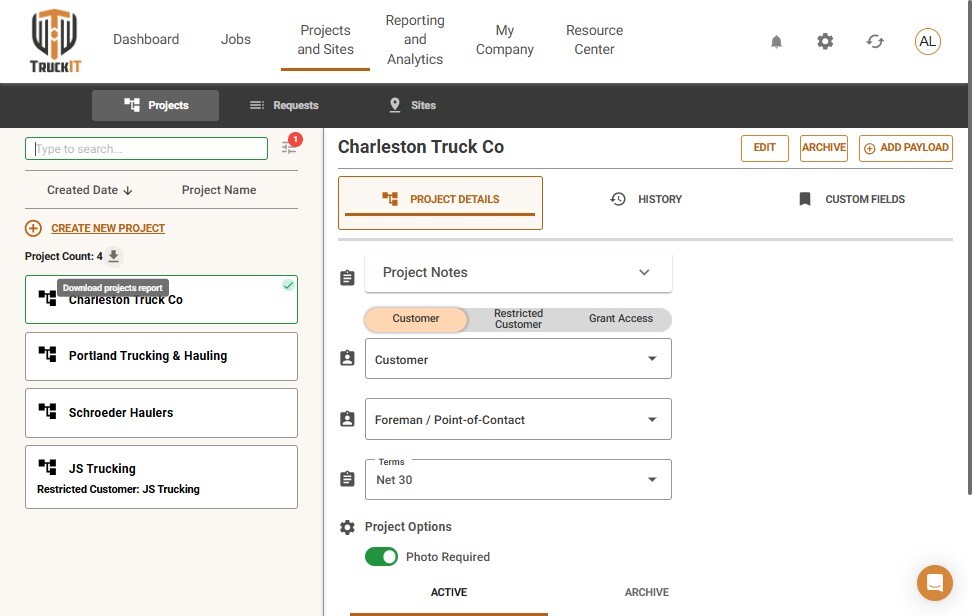The height and width of the screenshot is (616, 972).
Task: Open the AL user avatar menu
Action: [x=927, y=42]
